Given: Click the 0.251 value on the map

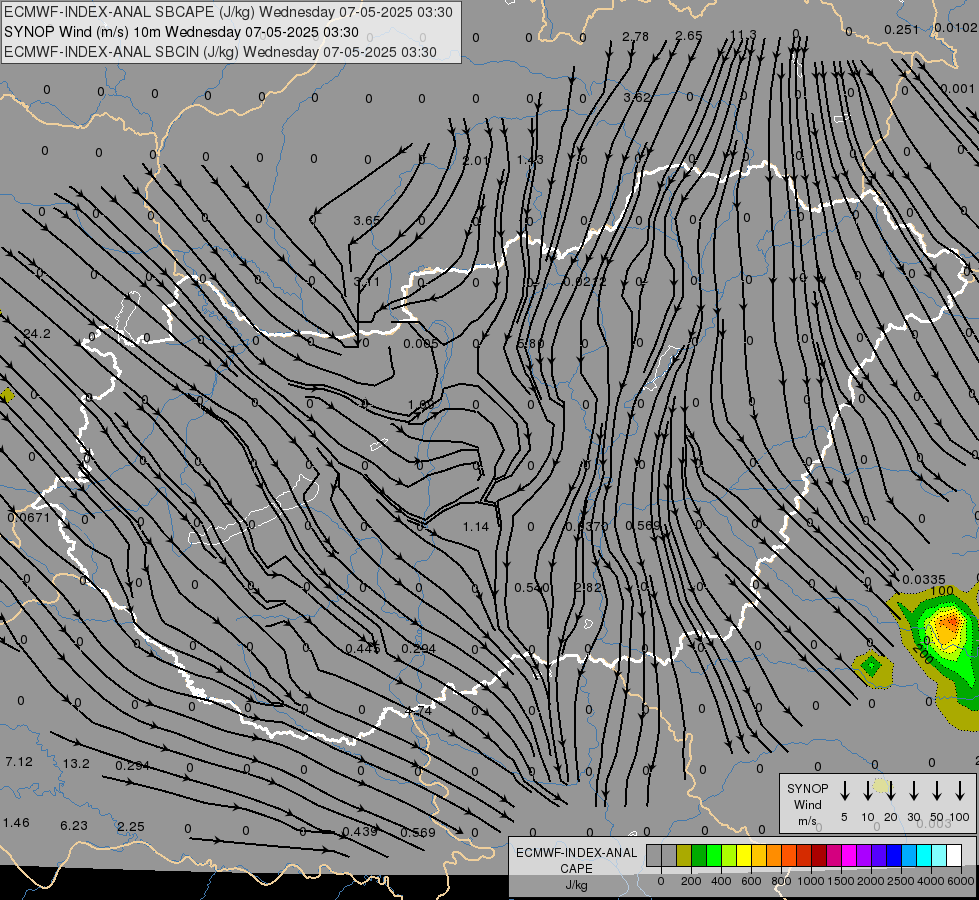Looking at the screenshot, I should click(902, 30).
